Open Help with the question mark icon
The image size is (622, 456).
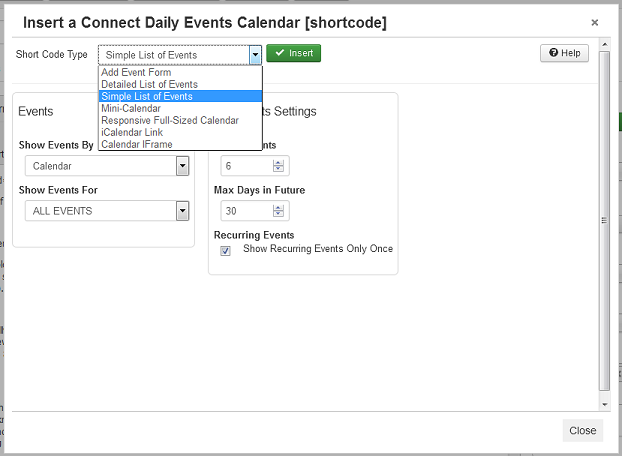(x=564, y=53)
